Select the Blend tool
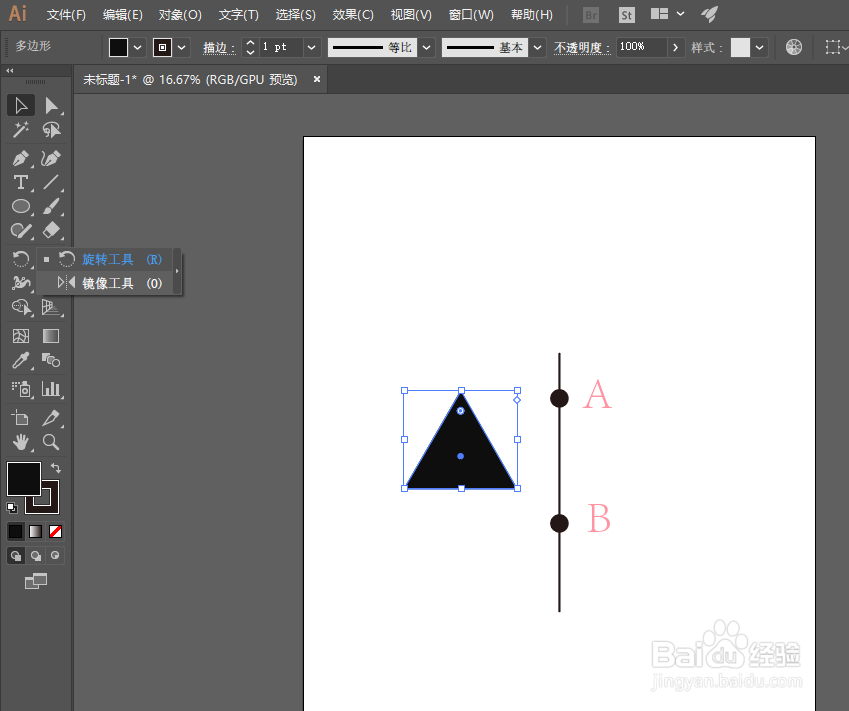 click(x=51, y=360)
